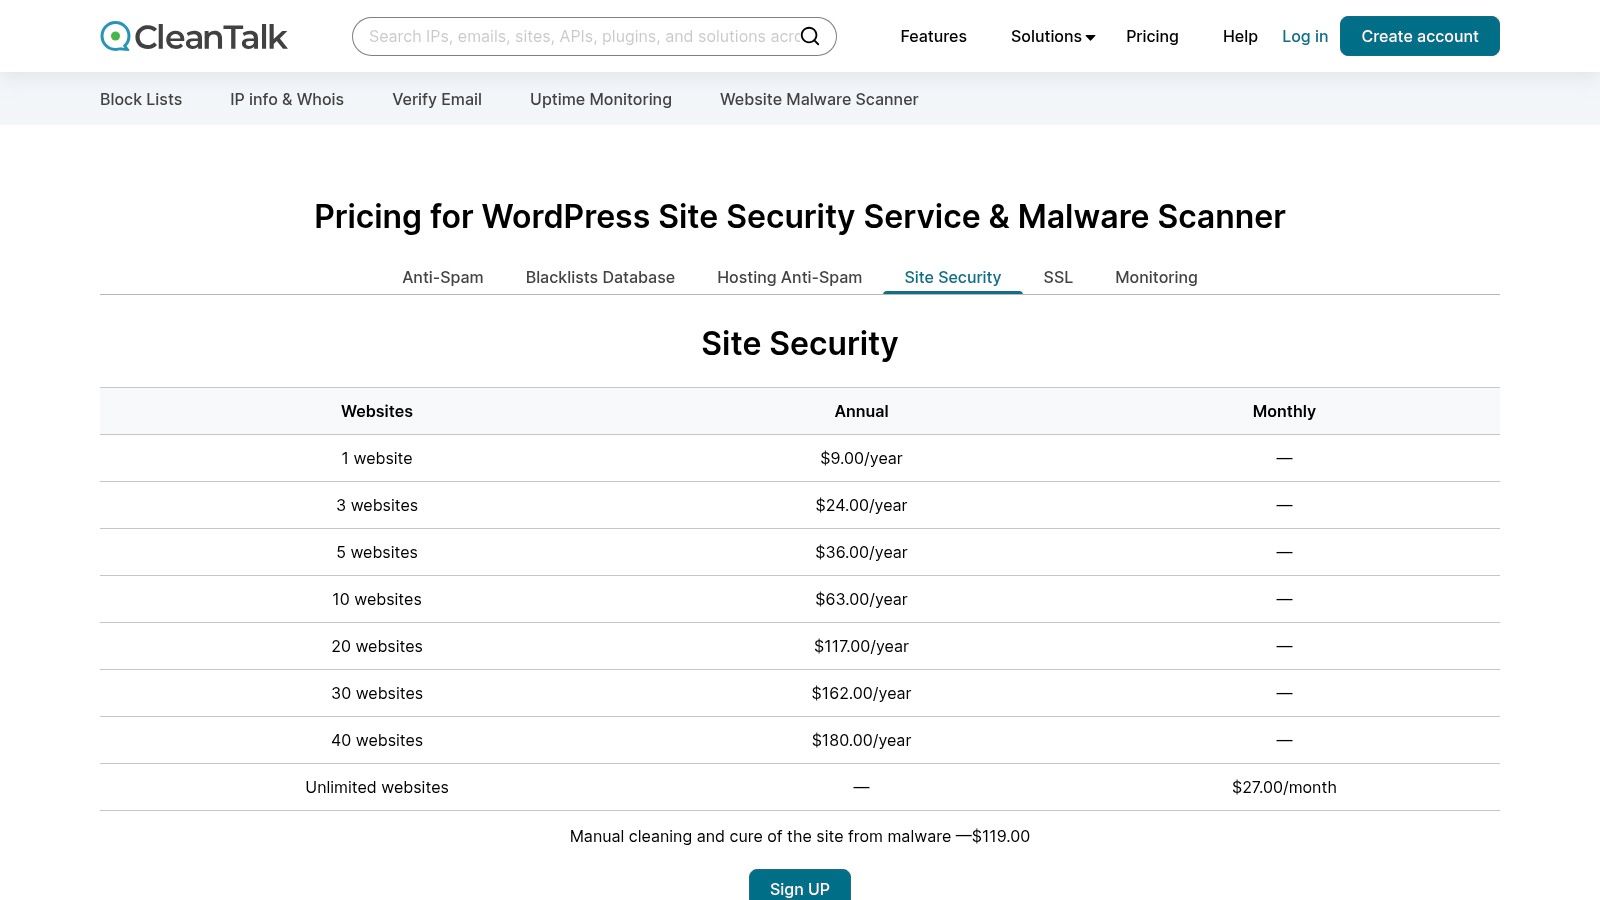Click the '$9.00/year' price

(x=861, y=458)
